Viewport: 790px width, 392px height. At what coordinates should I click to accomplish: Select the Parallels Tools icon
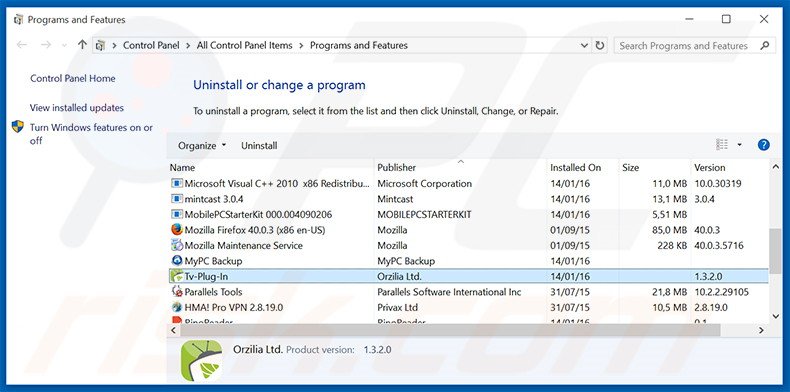[x=177, y=292]
